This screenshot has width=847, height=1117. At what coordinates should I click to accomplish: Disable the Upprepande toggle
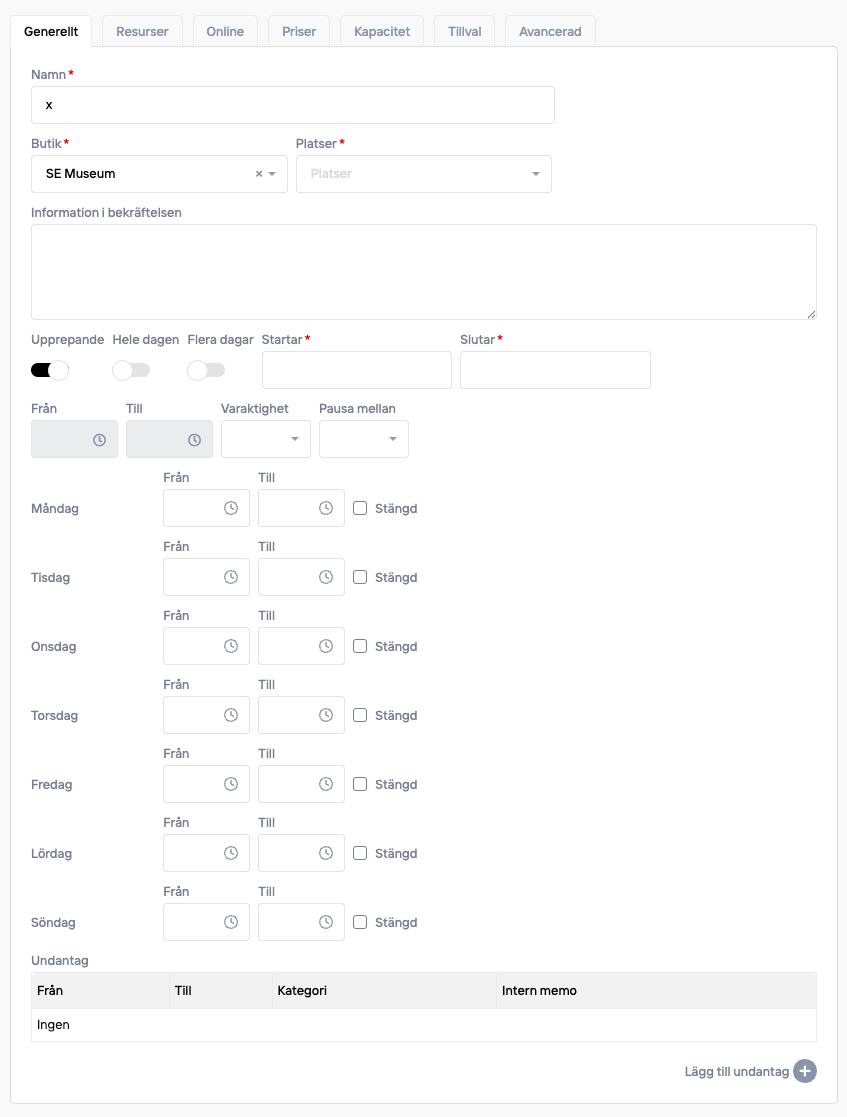[50, 370]
